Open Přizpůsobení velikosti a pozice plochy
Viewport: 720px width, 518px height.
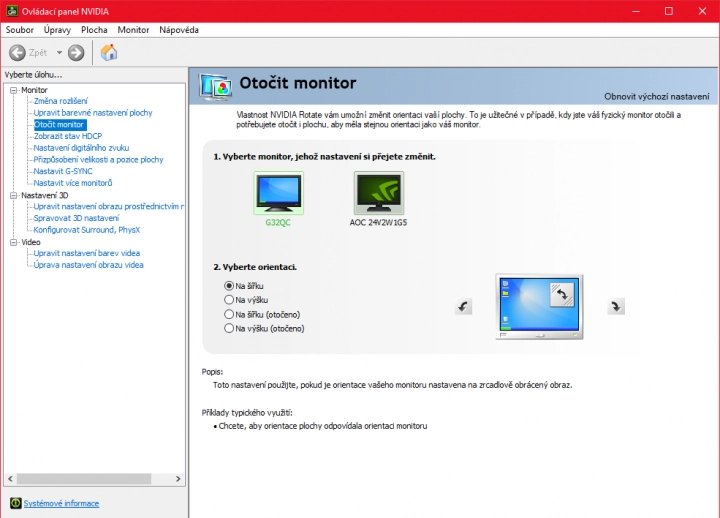98,159
